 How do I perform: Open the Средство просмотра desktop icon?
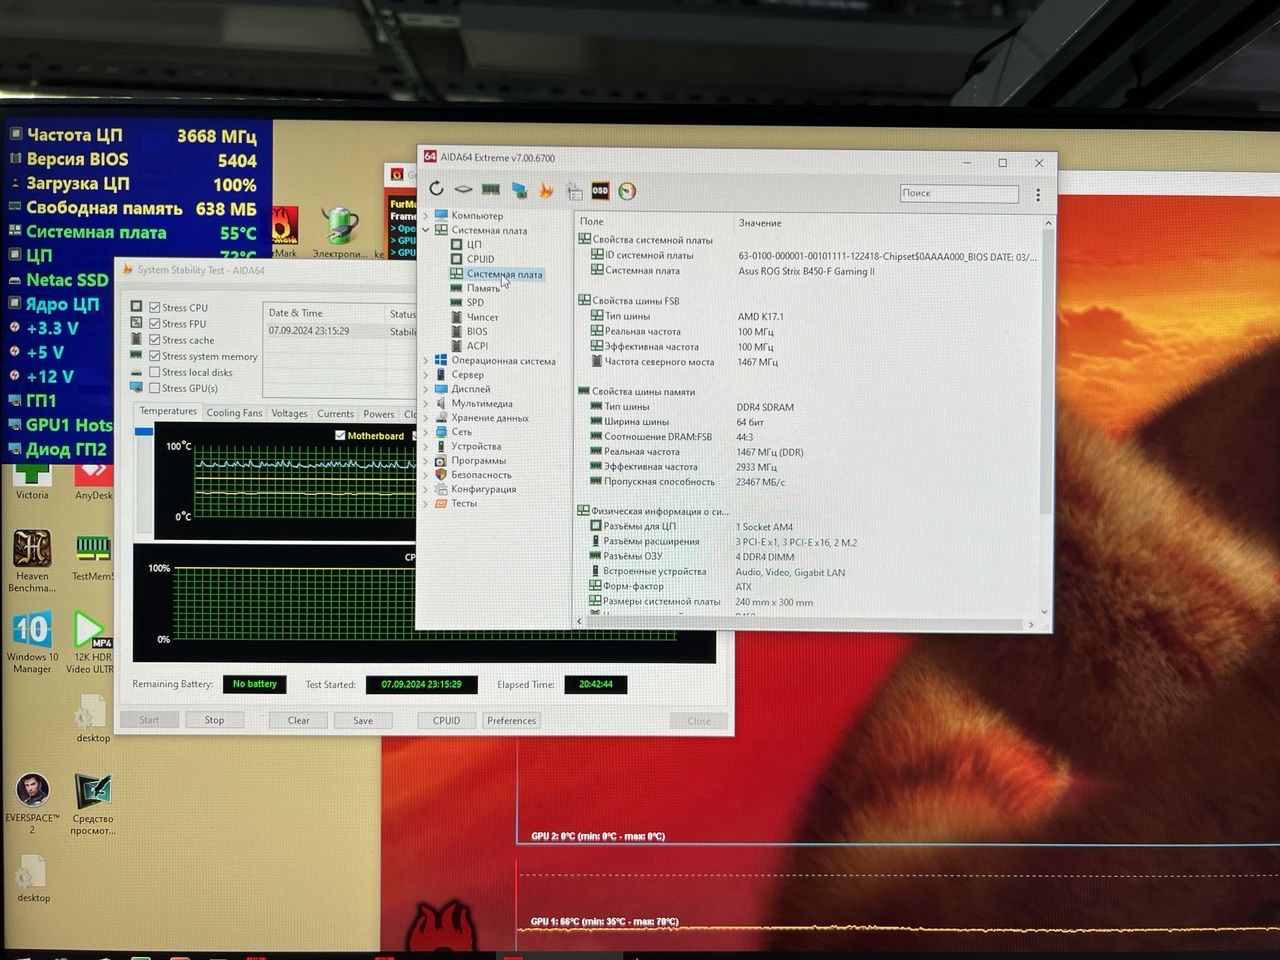[93, 803]
